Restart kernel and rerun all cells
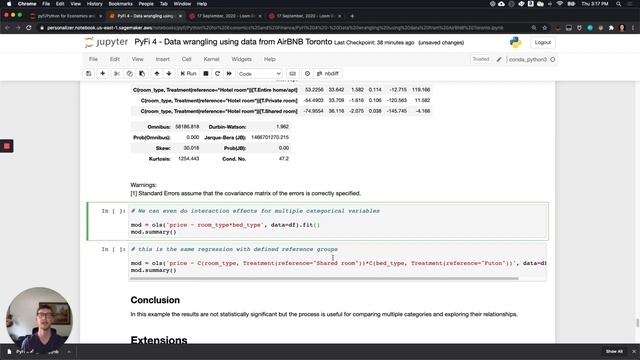 point(229,73)
